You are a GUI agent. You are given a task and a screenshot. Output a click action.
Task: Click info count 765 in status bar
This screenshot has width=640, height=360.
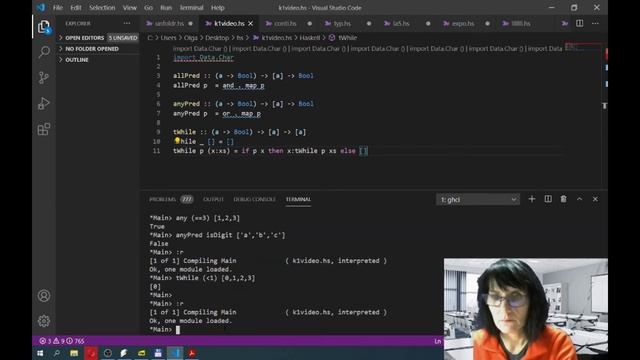click(x=76, y=341)
